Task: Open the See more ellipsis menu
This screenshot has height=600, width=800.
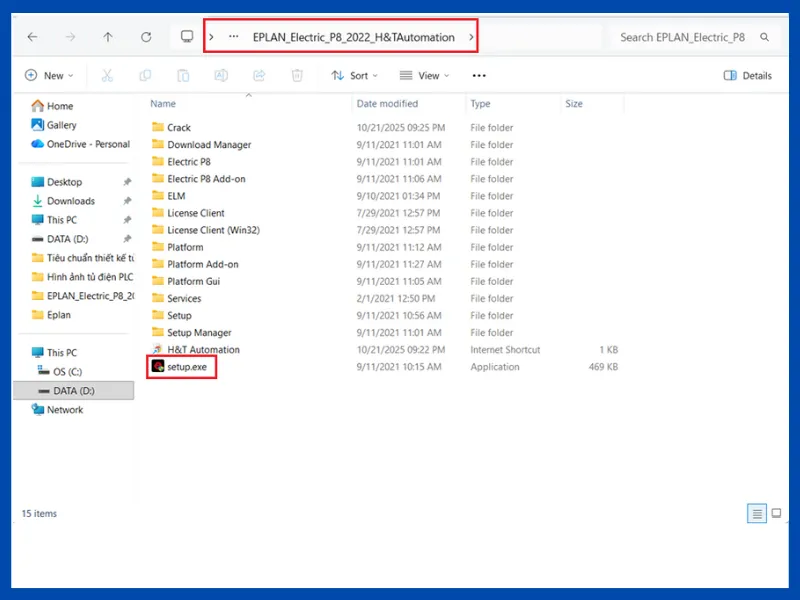Action: [x=479, y=75]
